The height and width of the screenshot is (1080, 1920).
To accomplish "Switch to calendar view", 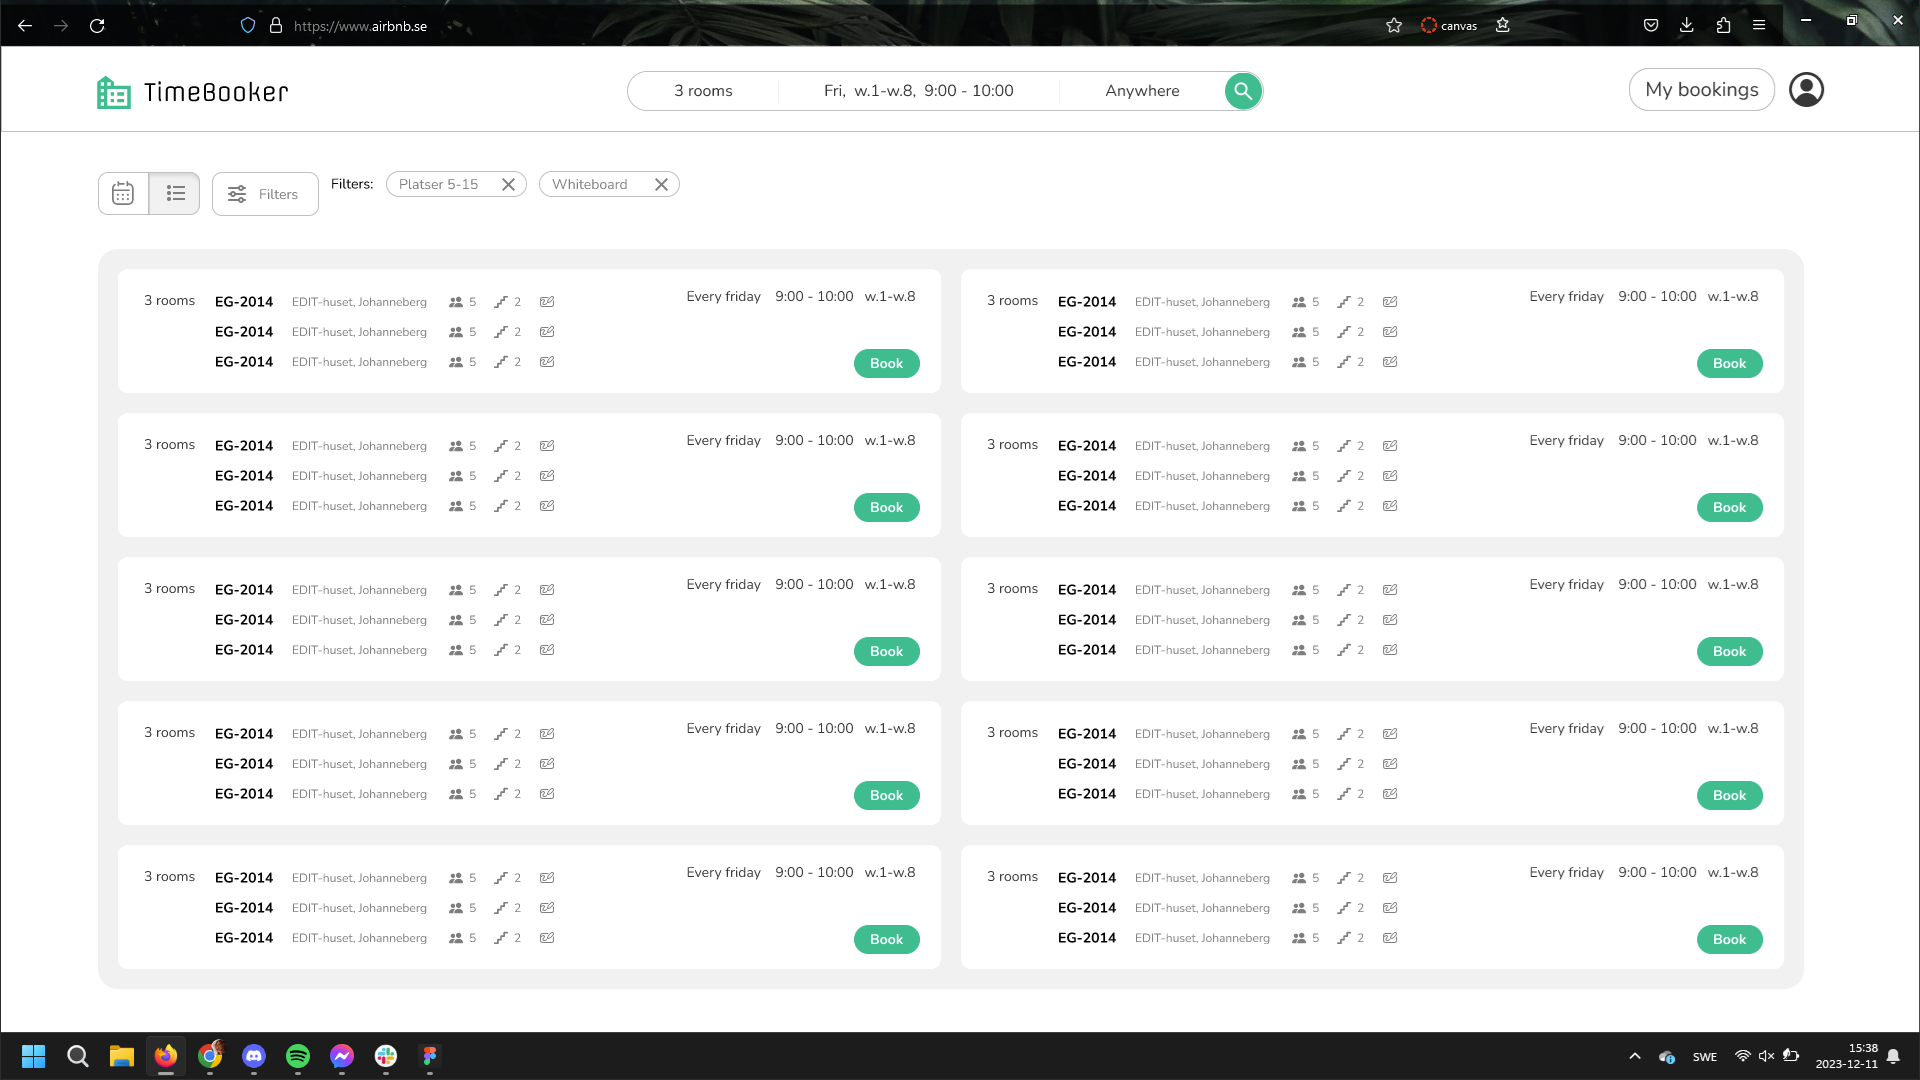I will [x=123, y=193].
